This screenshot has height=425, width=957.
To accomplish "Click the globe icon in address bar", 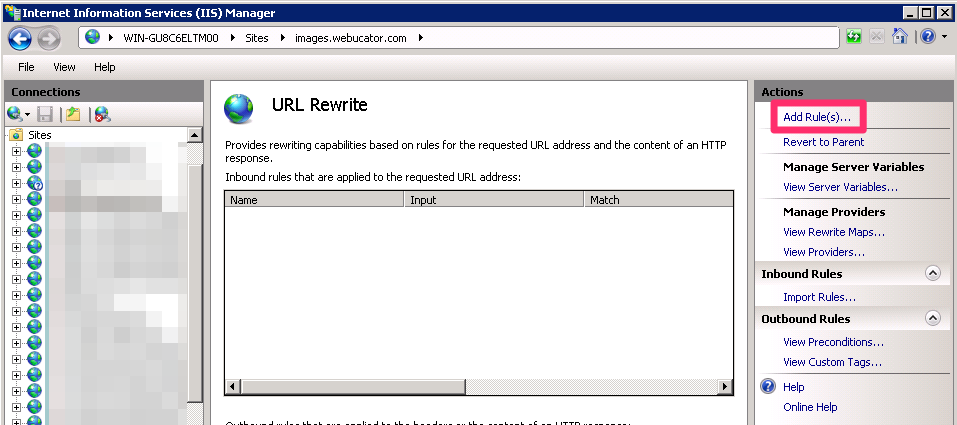I will (x=93, y=37).
